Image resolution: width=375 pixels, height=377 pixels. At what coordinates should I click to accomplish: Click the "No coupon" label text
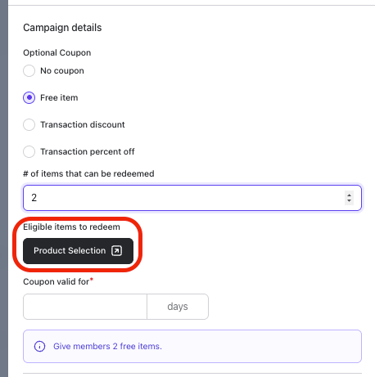tap(62, 71)
